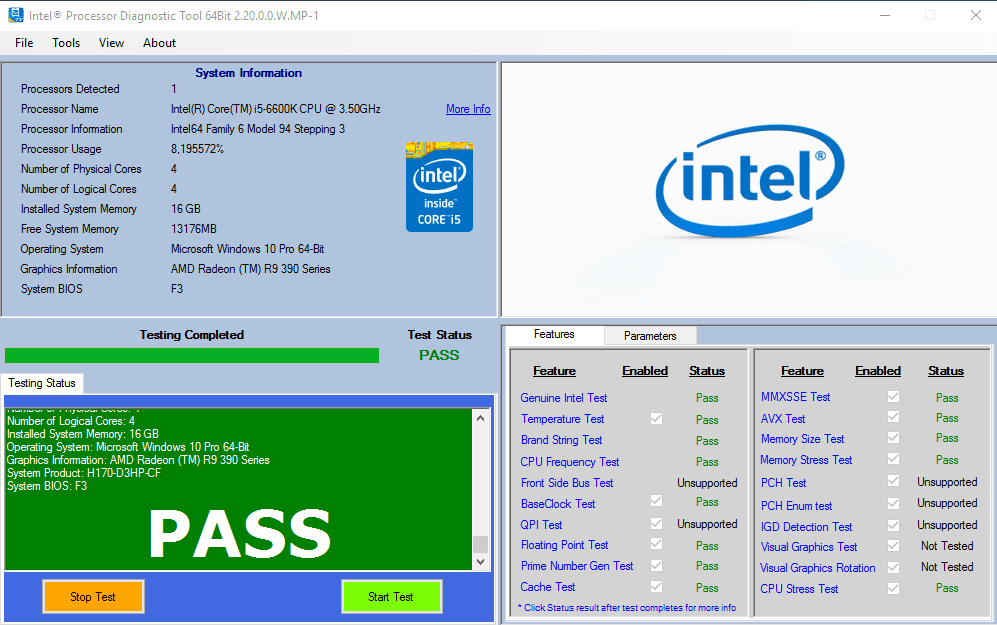Toggle the AVX Test checkbox
Image resolution: width=997 pixels, height=625 pixels.
click(893, 417)
